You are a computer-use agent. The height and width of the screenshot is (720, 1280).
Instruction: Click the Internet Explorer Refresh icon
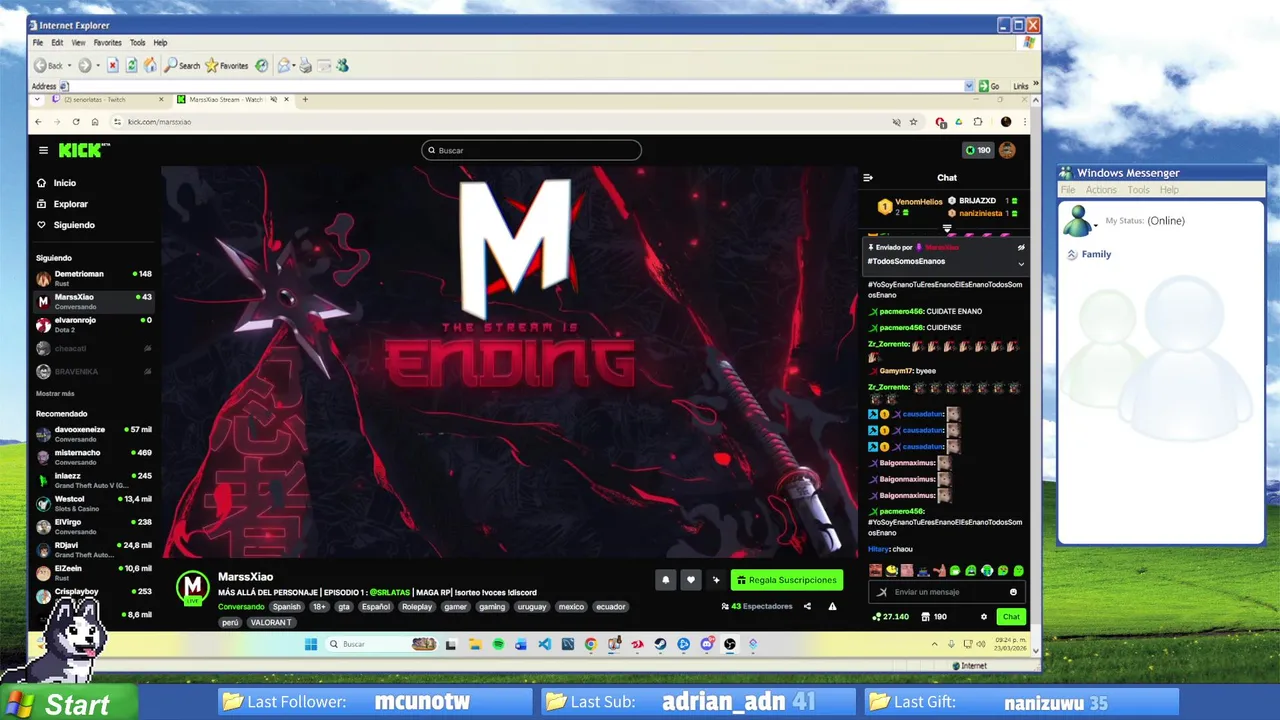[131, 65]
